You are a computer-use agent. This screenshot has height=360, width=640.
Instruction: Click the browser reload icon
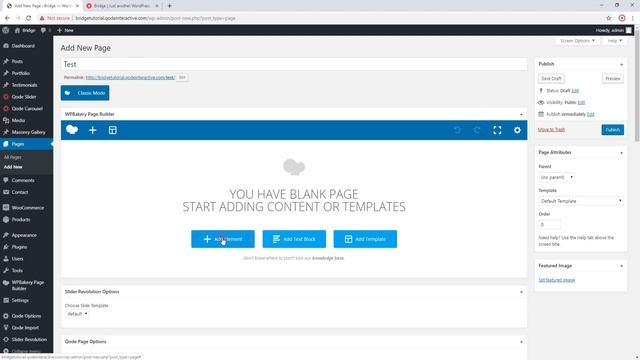coord(29,18)
